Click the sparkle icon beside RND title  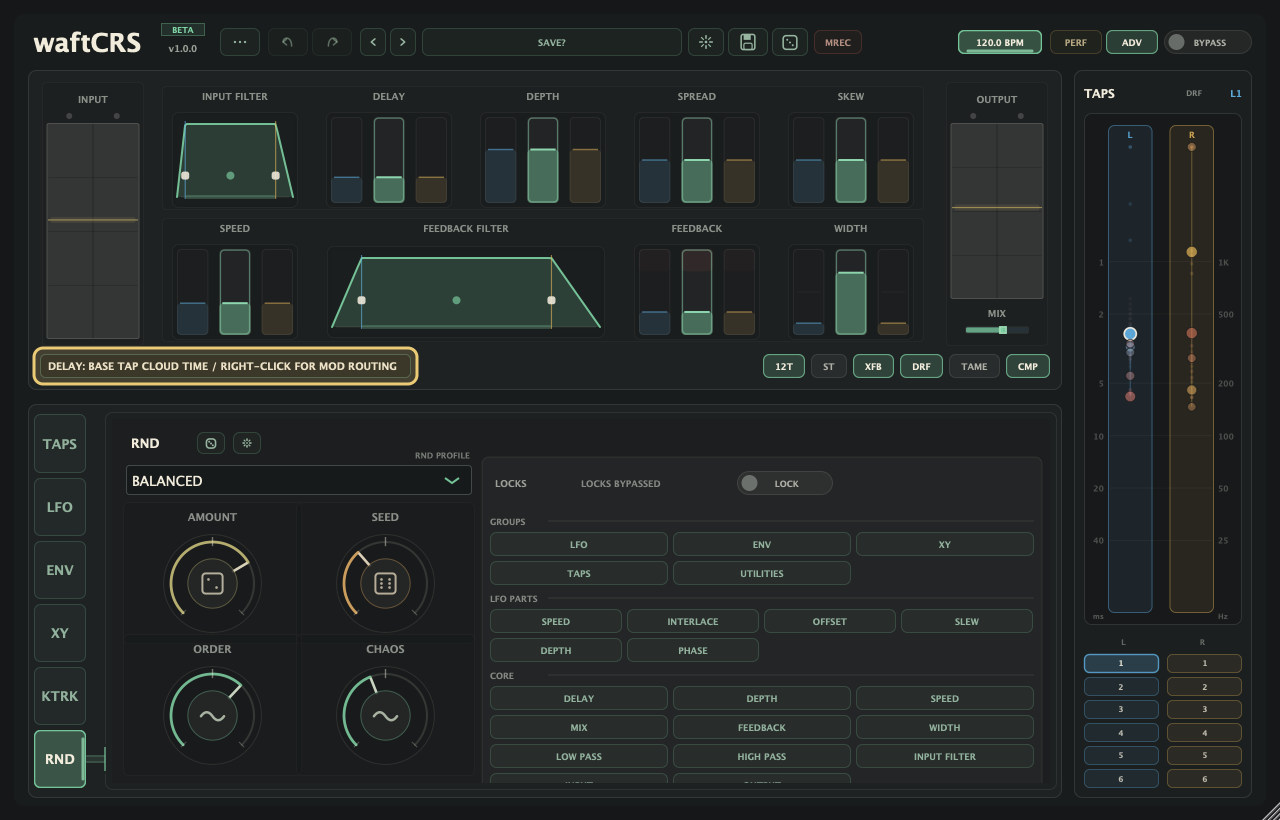(247, 443)
